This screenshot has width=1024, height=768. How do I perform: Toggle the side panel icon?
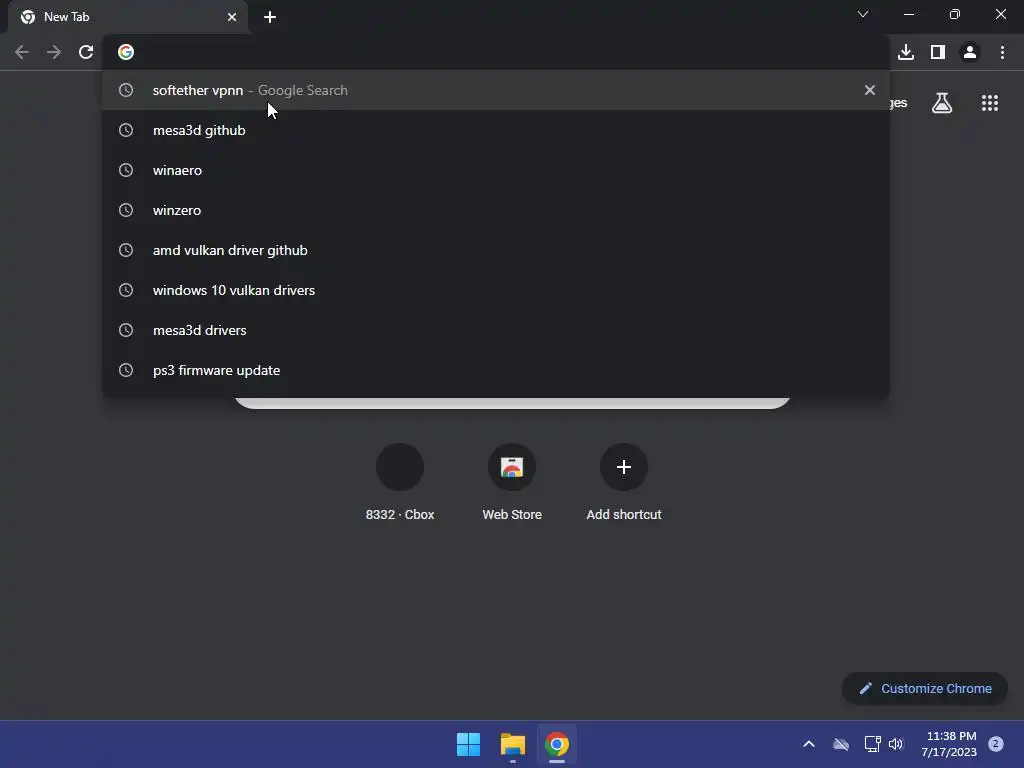click(x=938, y=52)
